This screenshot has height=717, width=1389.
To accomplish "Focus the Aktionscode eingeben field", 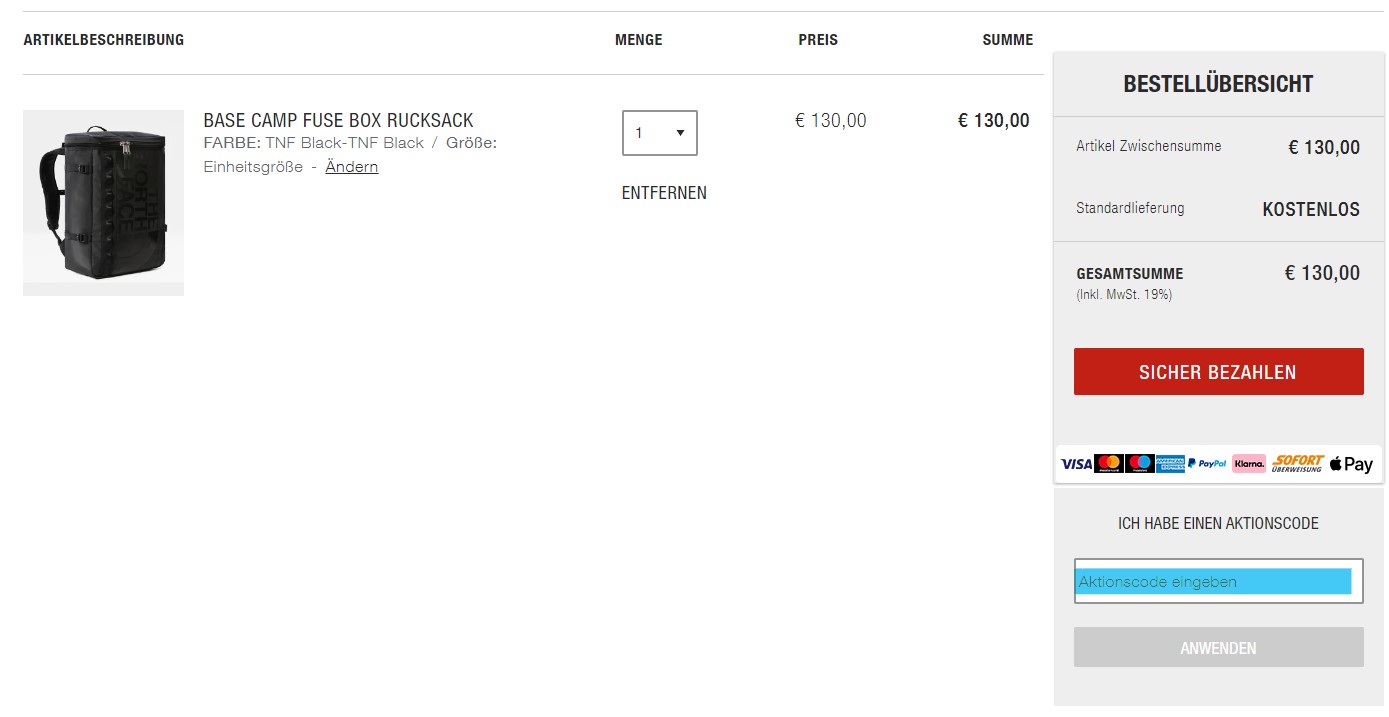I will [1218, 581].
